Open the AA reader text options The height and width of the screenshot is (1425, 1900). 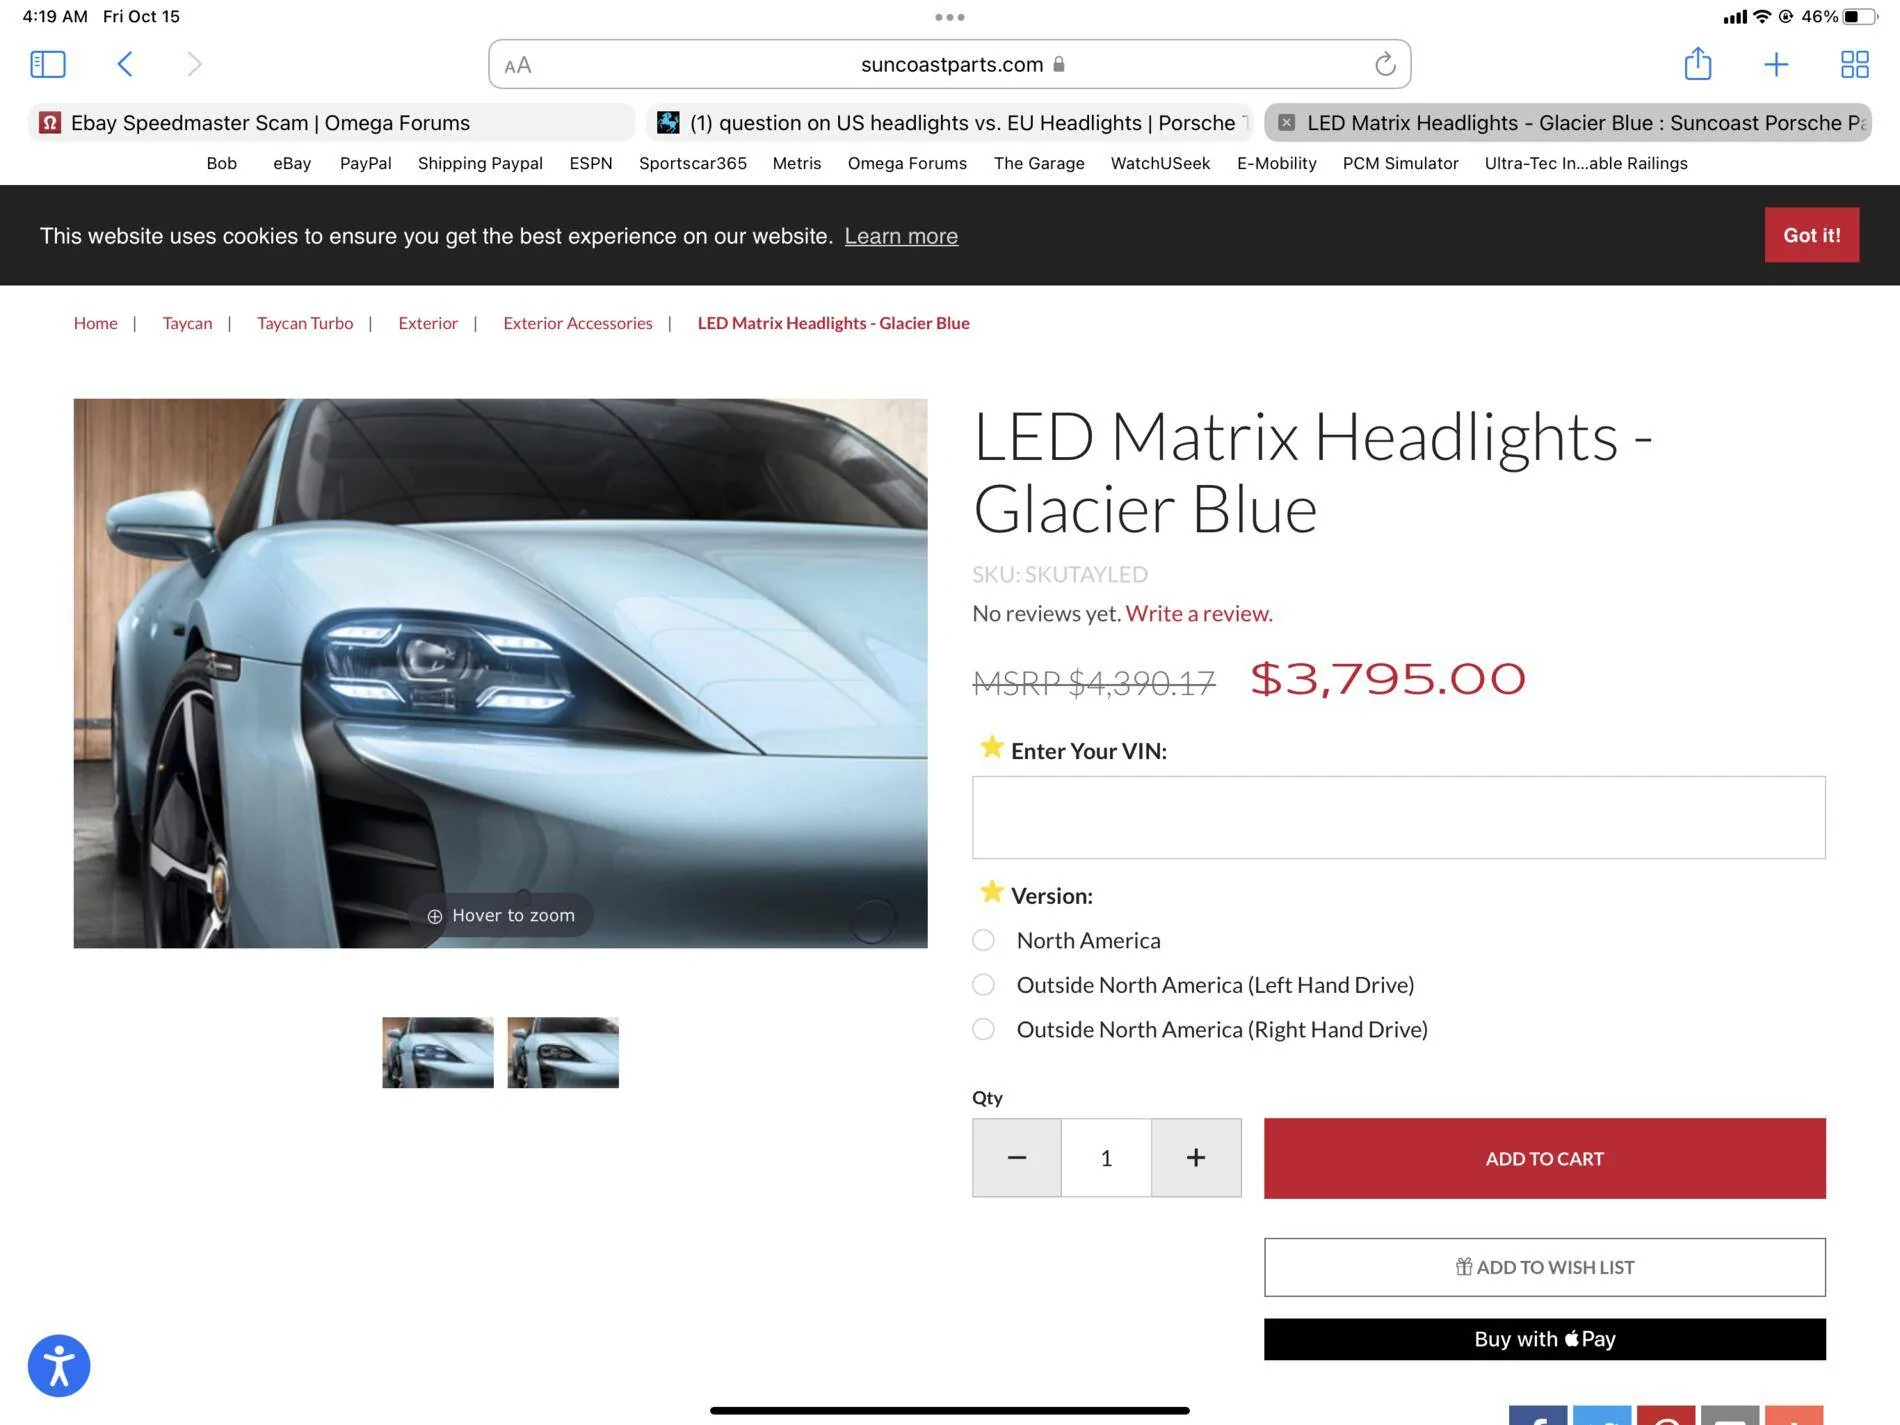[x=518, y=66]
